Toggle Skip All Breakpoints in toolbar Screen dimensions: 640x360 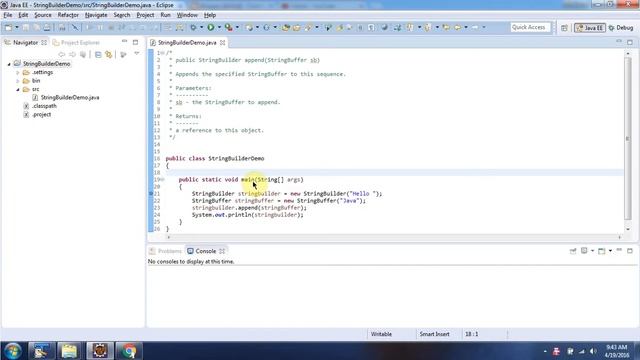(75, 27)
